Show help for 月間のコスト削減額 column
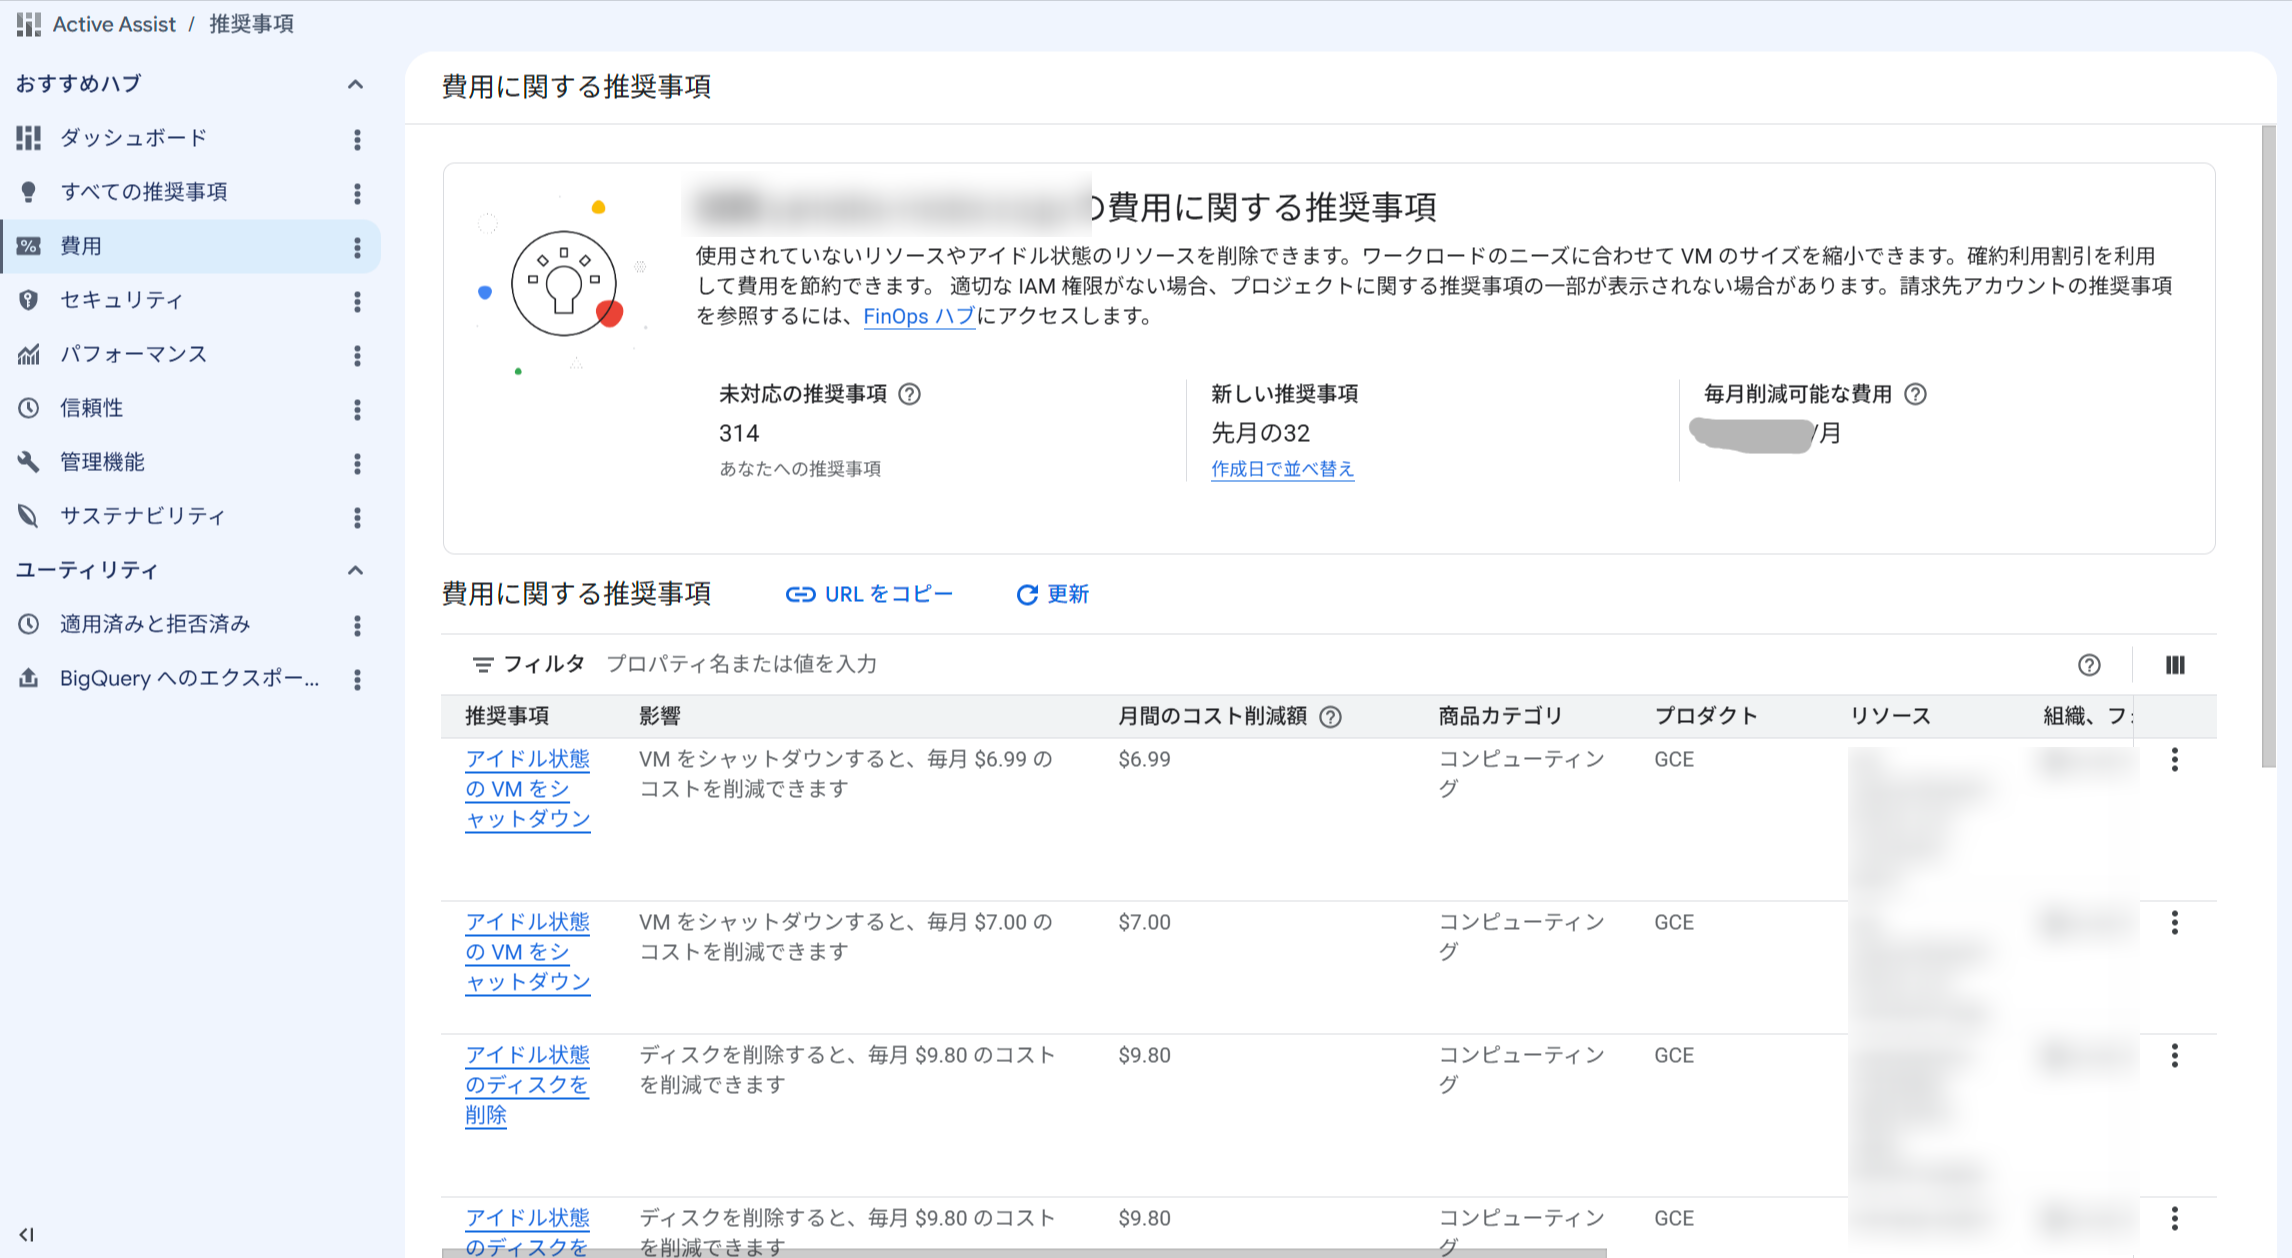2292x1258 pixels. (x=1330, y=717)
